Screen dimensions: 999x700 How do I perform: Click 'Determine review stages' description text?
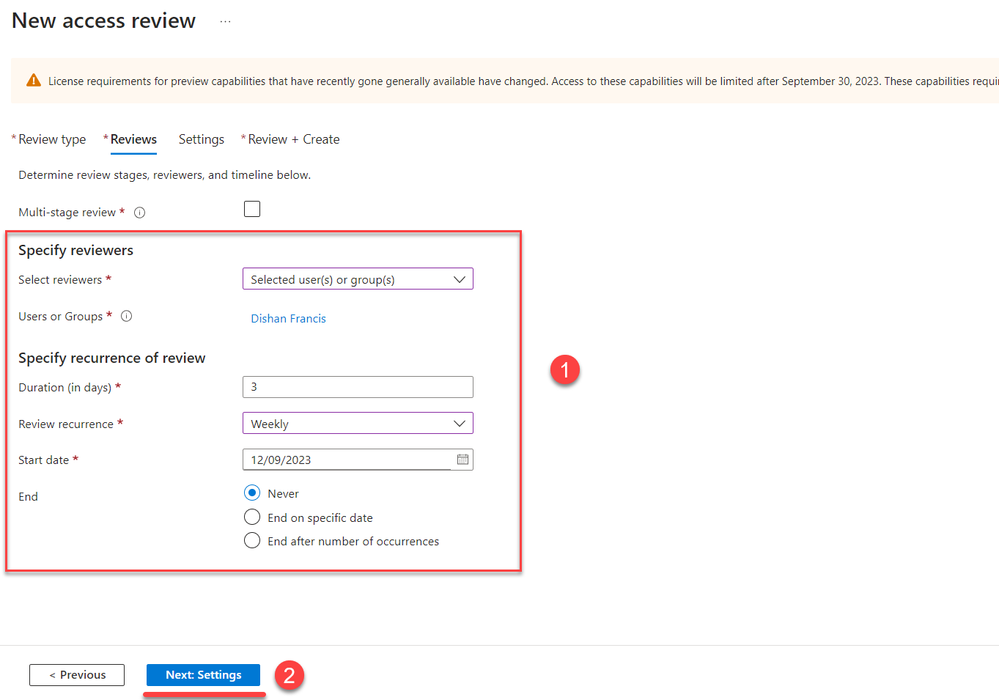164,175
